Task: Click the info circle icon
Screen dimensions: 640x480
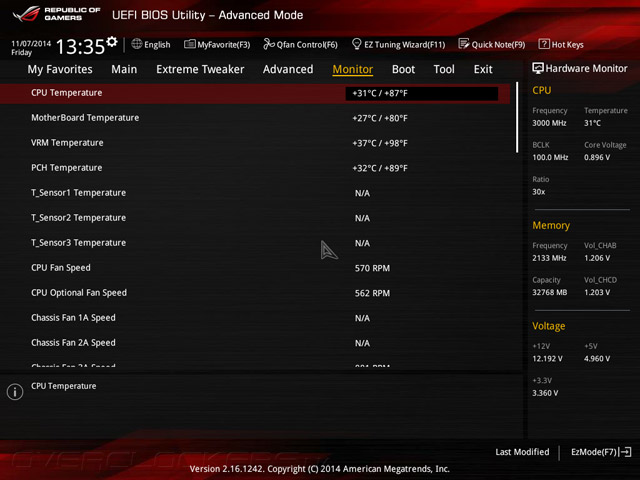Action: tap(15, 392)
